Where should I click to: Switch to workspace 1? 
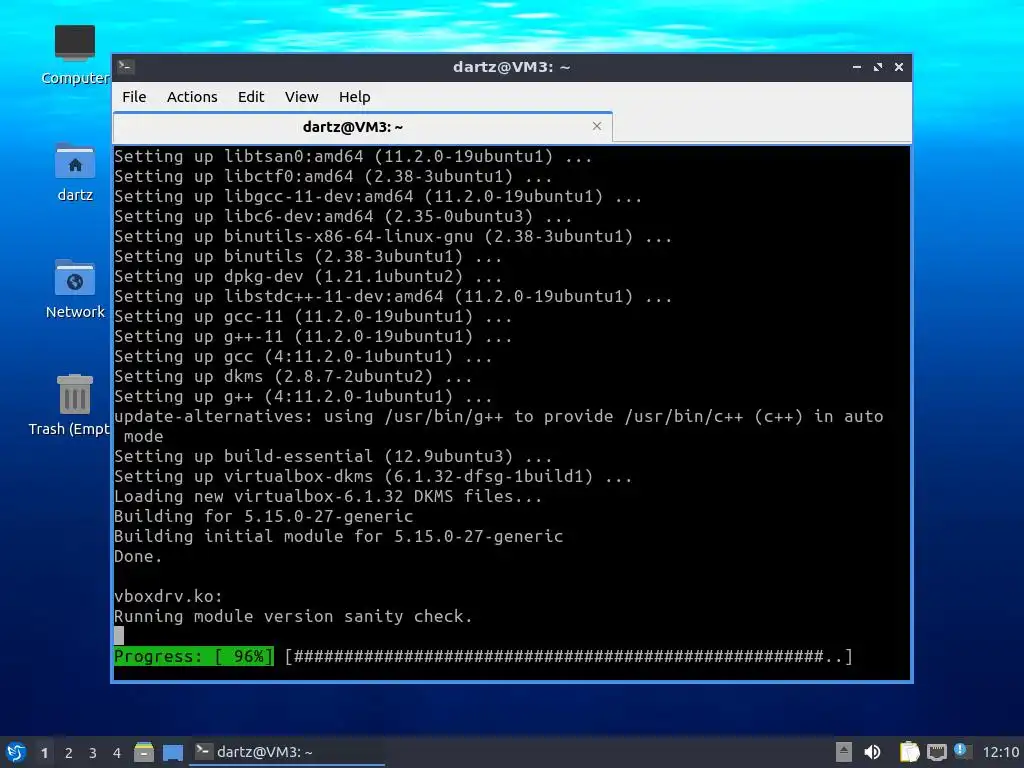(44, 753)
